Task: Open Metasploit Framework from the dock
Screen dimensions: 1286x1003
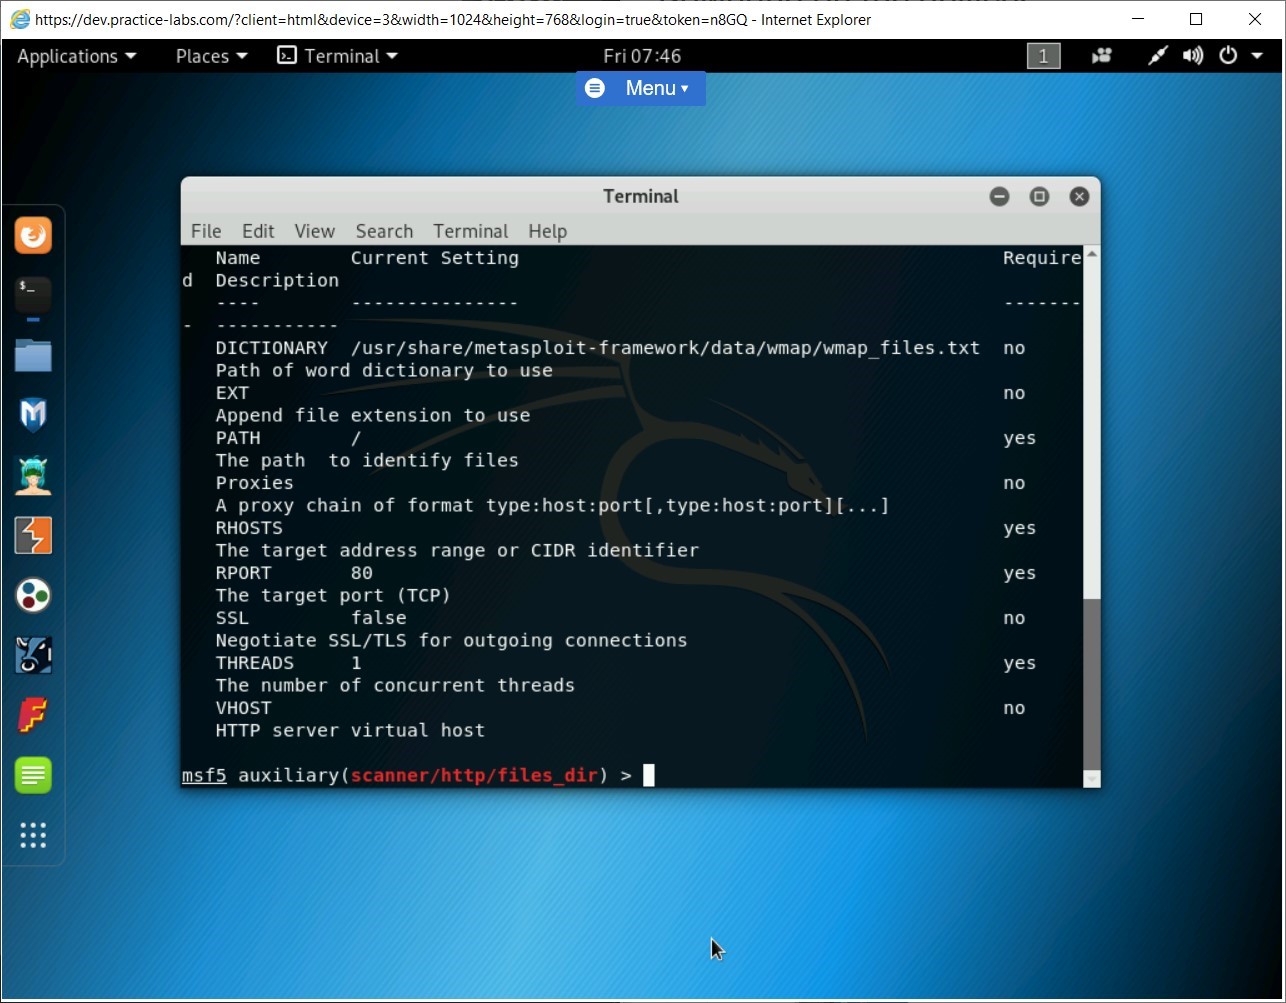Action: [33, 415]
